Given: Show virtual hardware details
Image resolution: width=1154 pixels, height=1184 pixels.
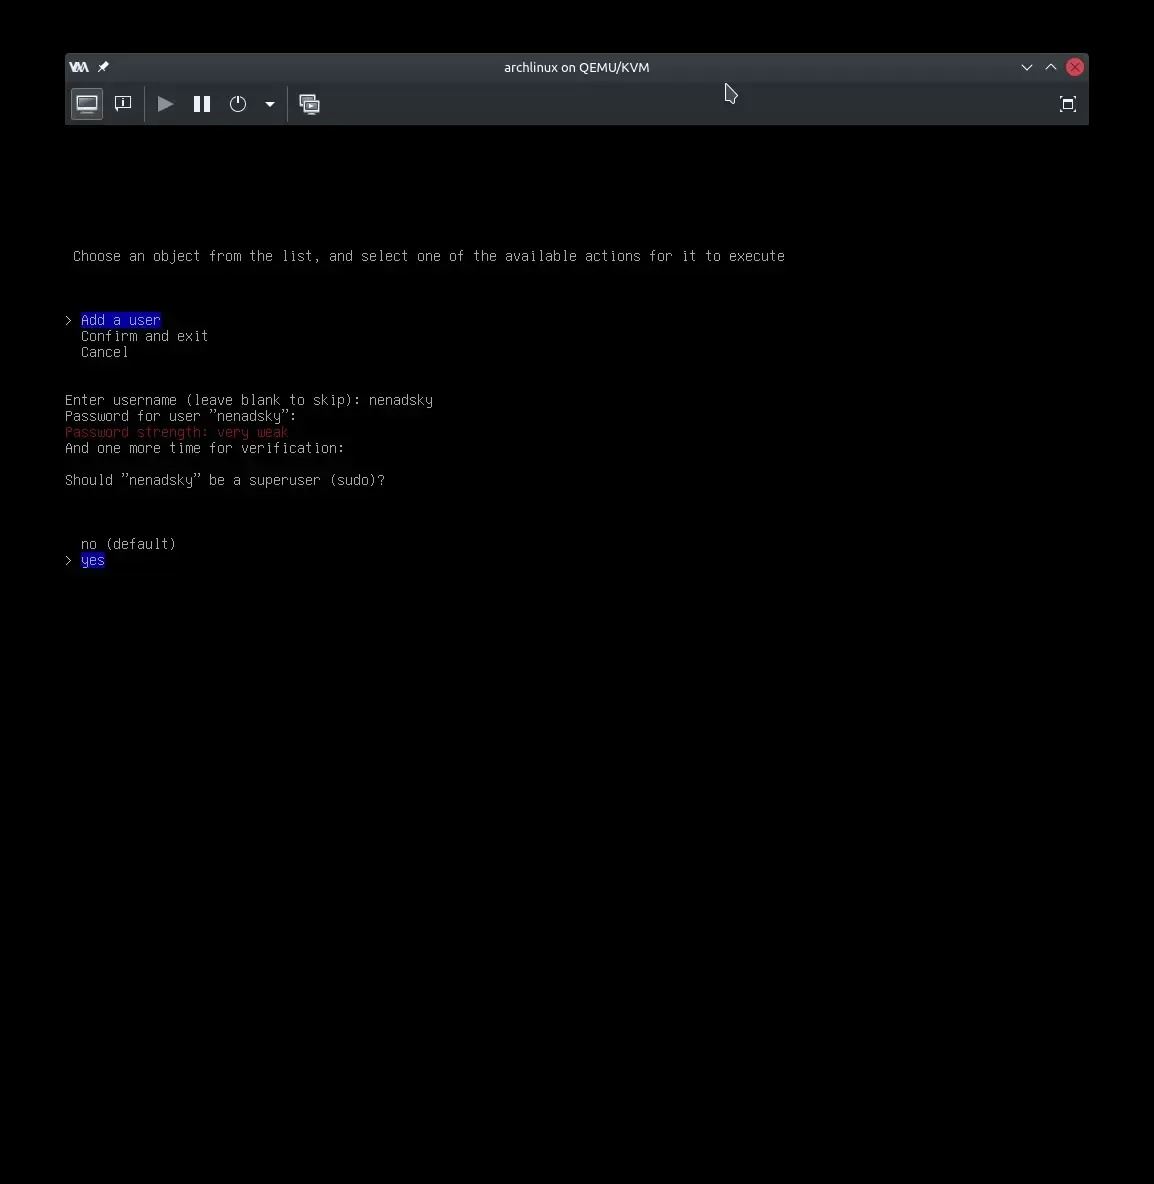Looking at the screenshot, I should tap(123, 104).
